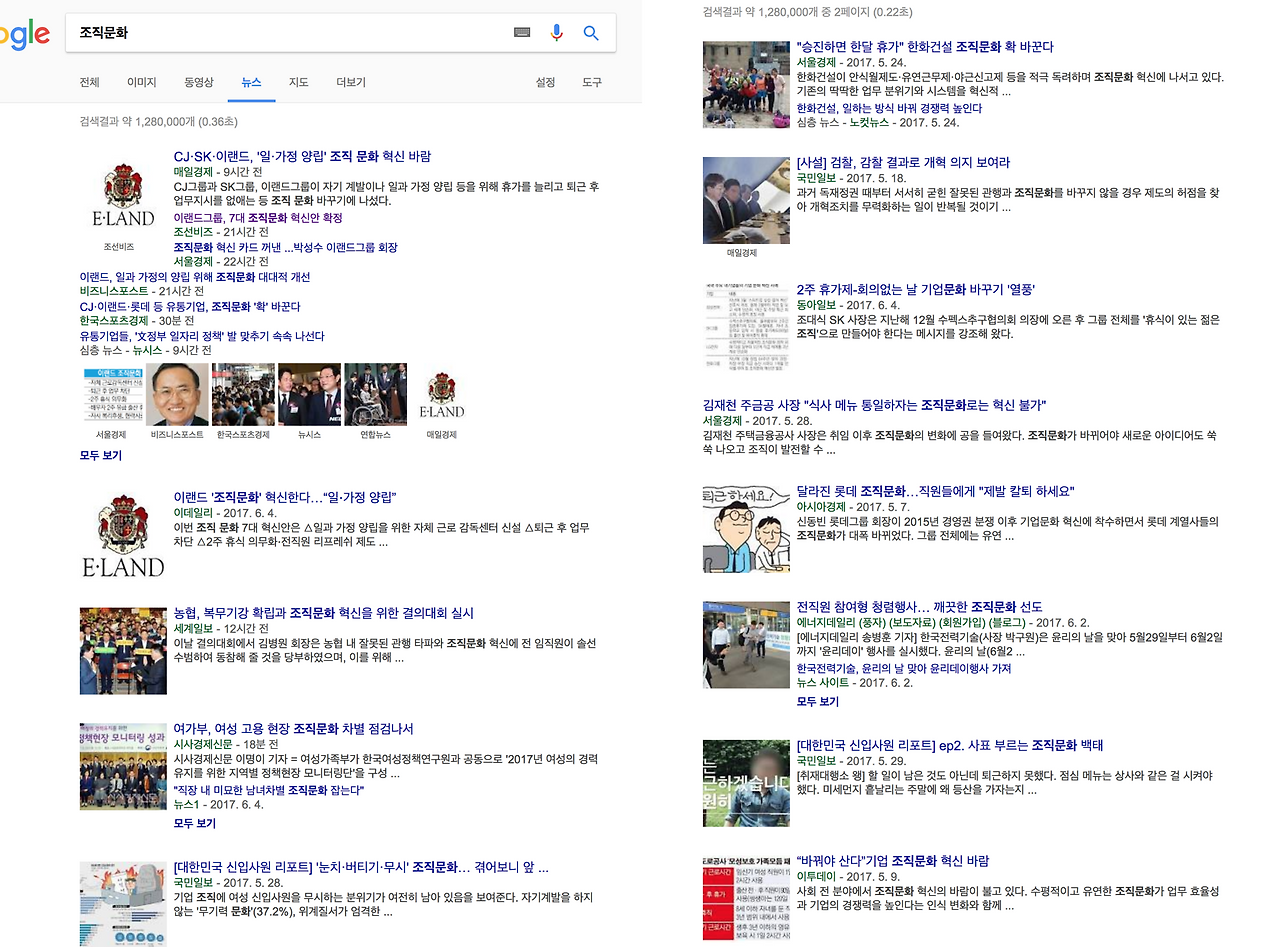Open 이랜드 '조직문화' 혁신한다 article from 이데일리
1280x947 pixels.
pyautogui.click(x=285, y=497)
